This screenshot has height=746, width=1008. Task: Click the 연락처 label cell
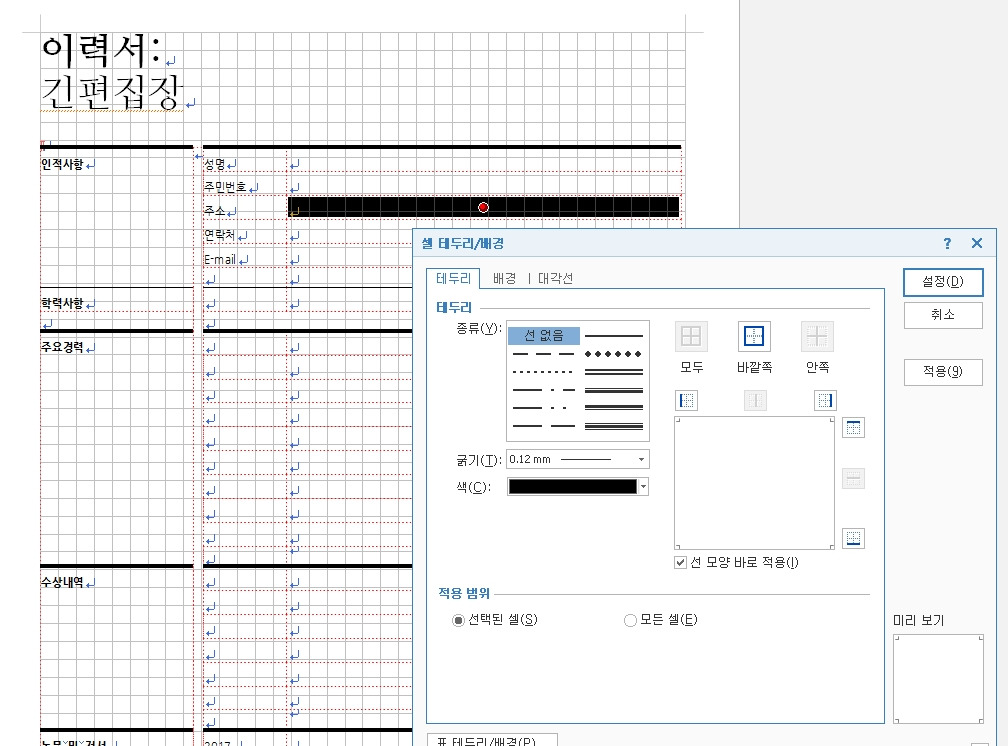(x=220, y=235)
